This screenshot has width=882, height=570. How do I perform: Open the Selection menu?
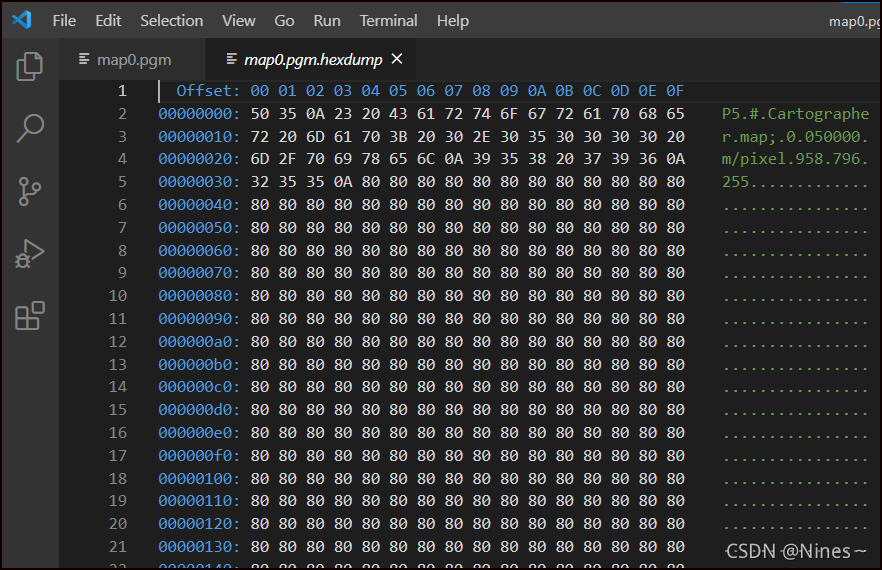point(172,21)
